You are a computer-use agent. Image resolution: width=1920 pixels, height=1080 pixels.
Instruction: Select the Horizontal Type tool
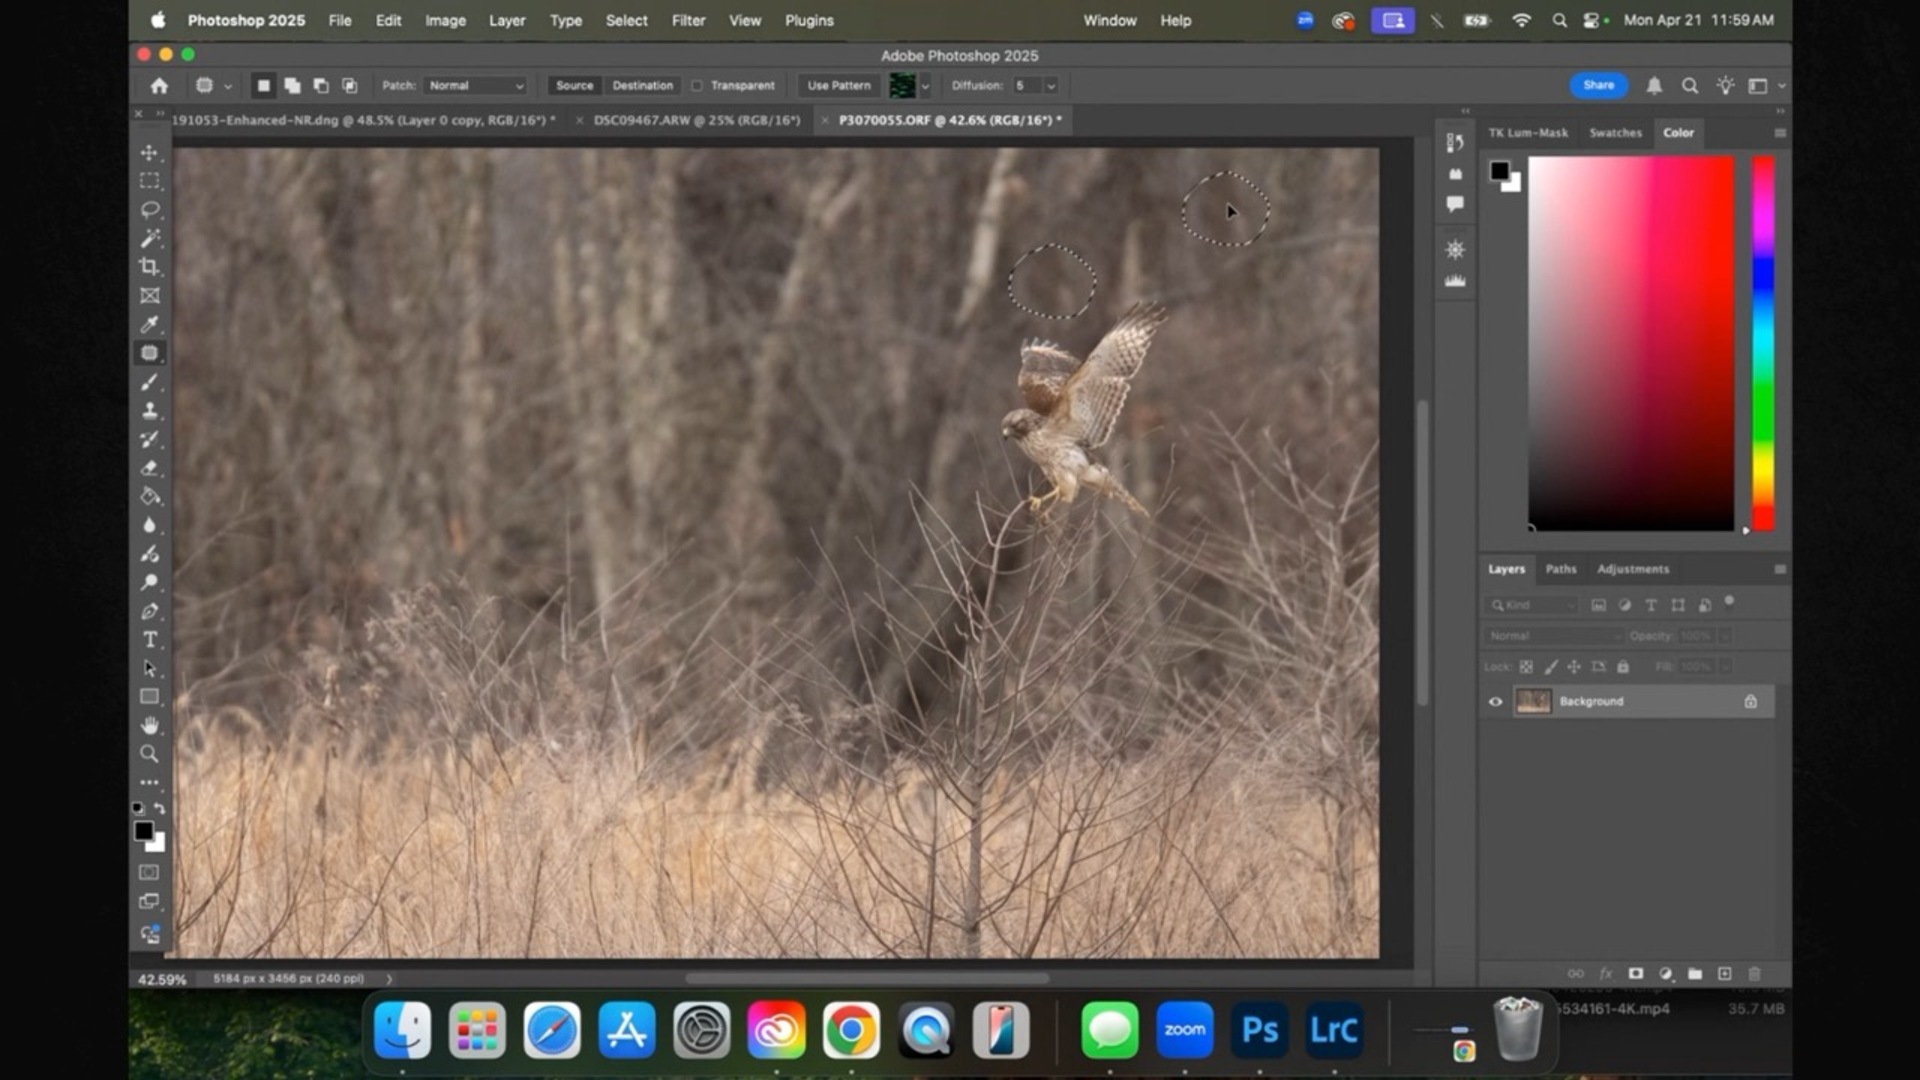[150, 639]
